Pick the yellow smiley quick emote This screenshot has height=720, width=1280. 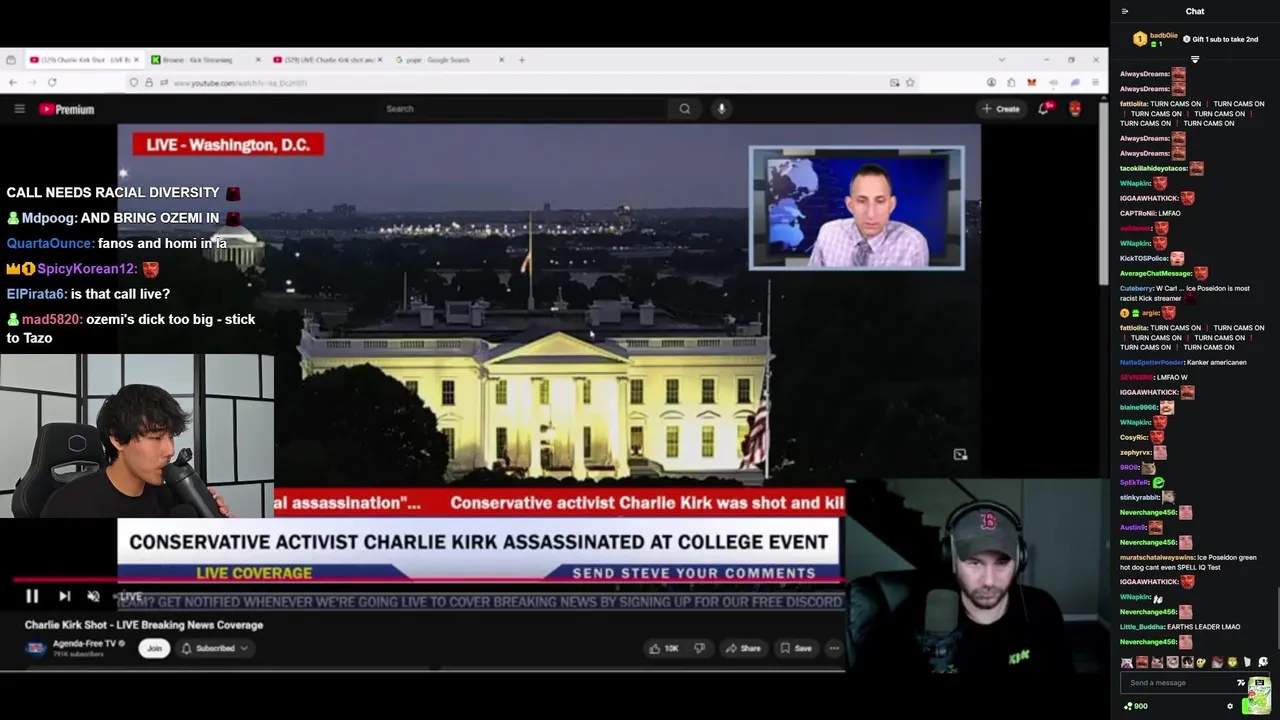pyautogui.click(x=1201, y=662)
